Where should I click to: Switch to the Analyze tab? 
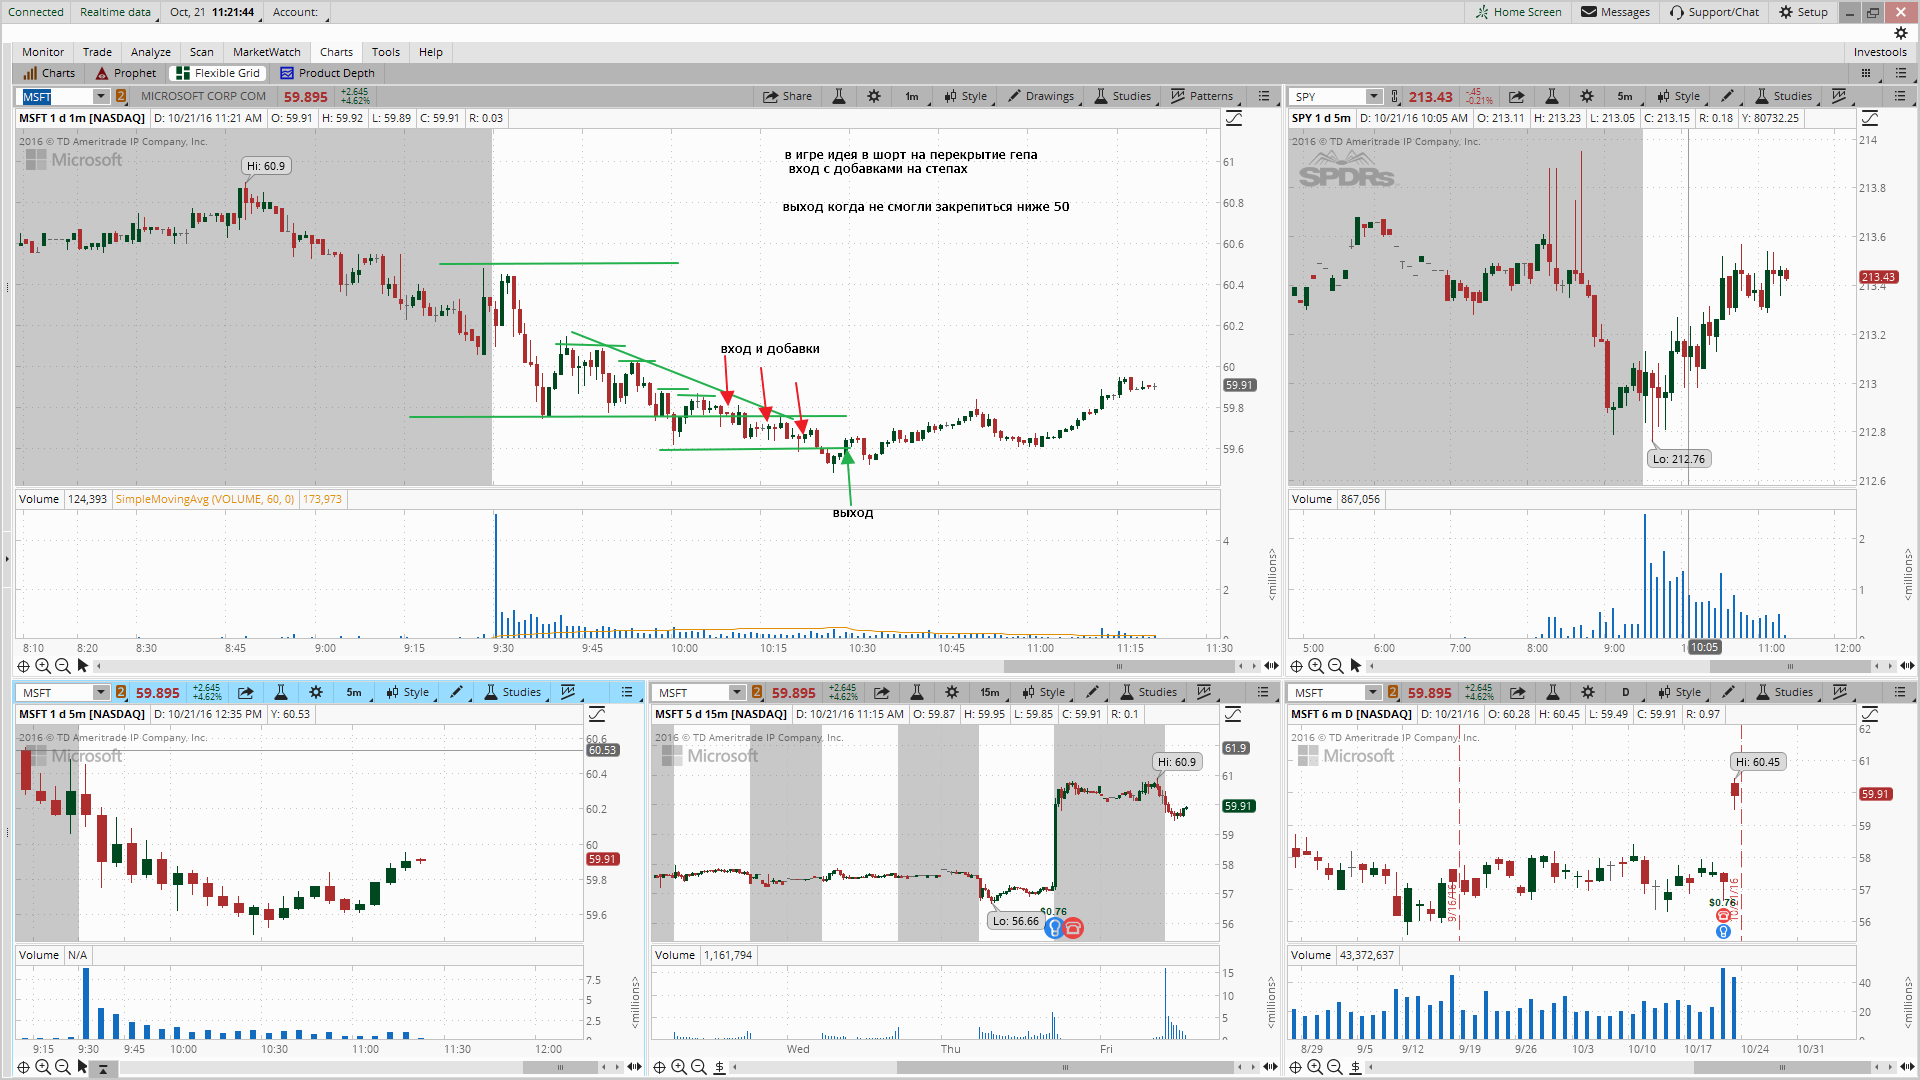tap(151, 52)
